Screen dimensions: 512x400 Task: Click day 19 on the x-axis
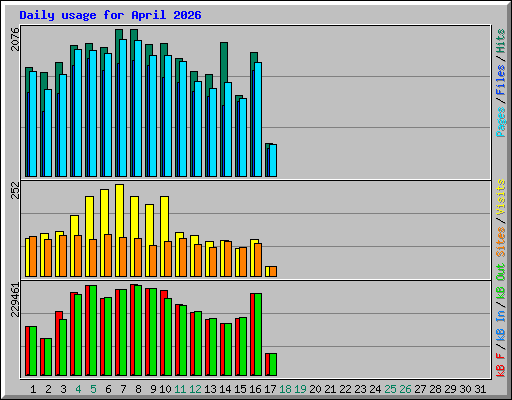(x=300, y=389)
